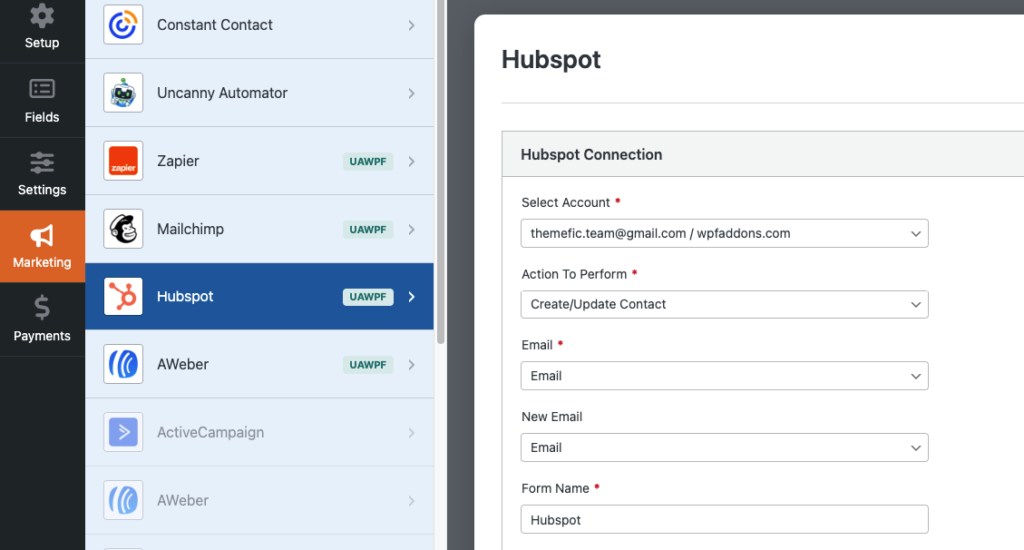The image size is (1024, 550).
Task: Click the Setup gear icon
Action: tap(42, 17)
